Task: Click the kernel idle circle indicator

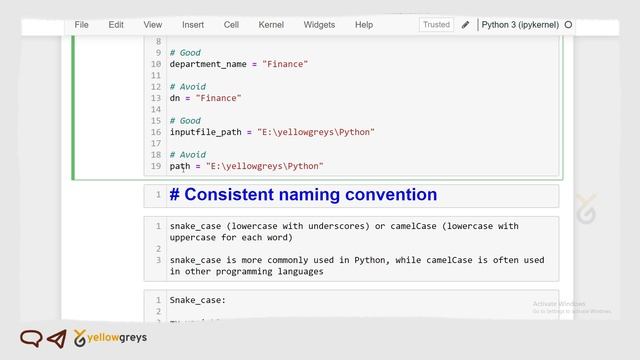Action: pos(568,25)
